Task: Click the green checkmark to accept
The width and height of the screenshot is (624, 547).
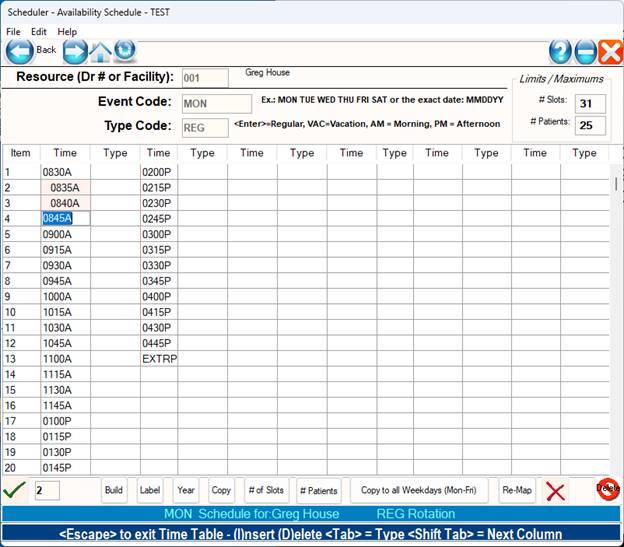Action: pyautogui.click(x=14, y=490)
